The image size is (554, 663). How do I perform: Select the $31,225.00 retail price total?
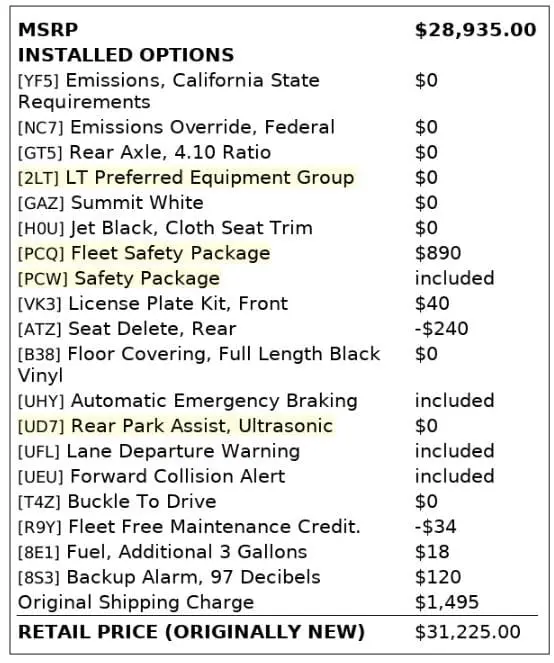click(467, 632)
